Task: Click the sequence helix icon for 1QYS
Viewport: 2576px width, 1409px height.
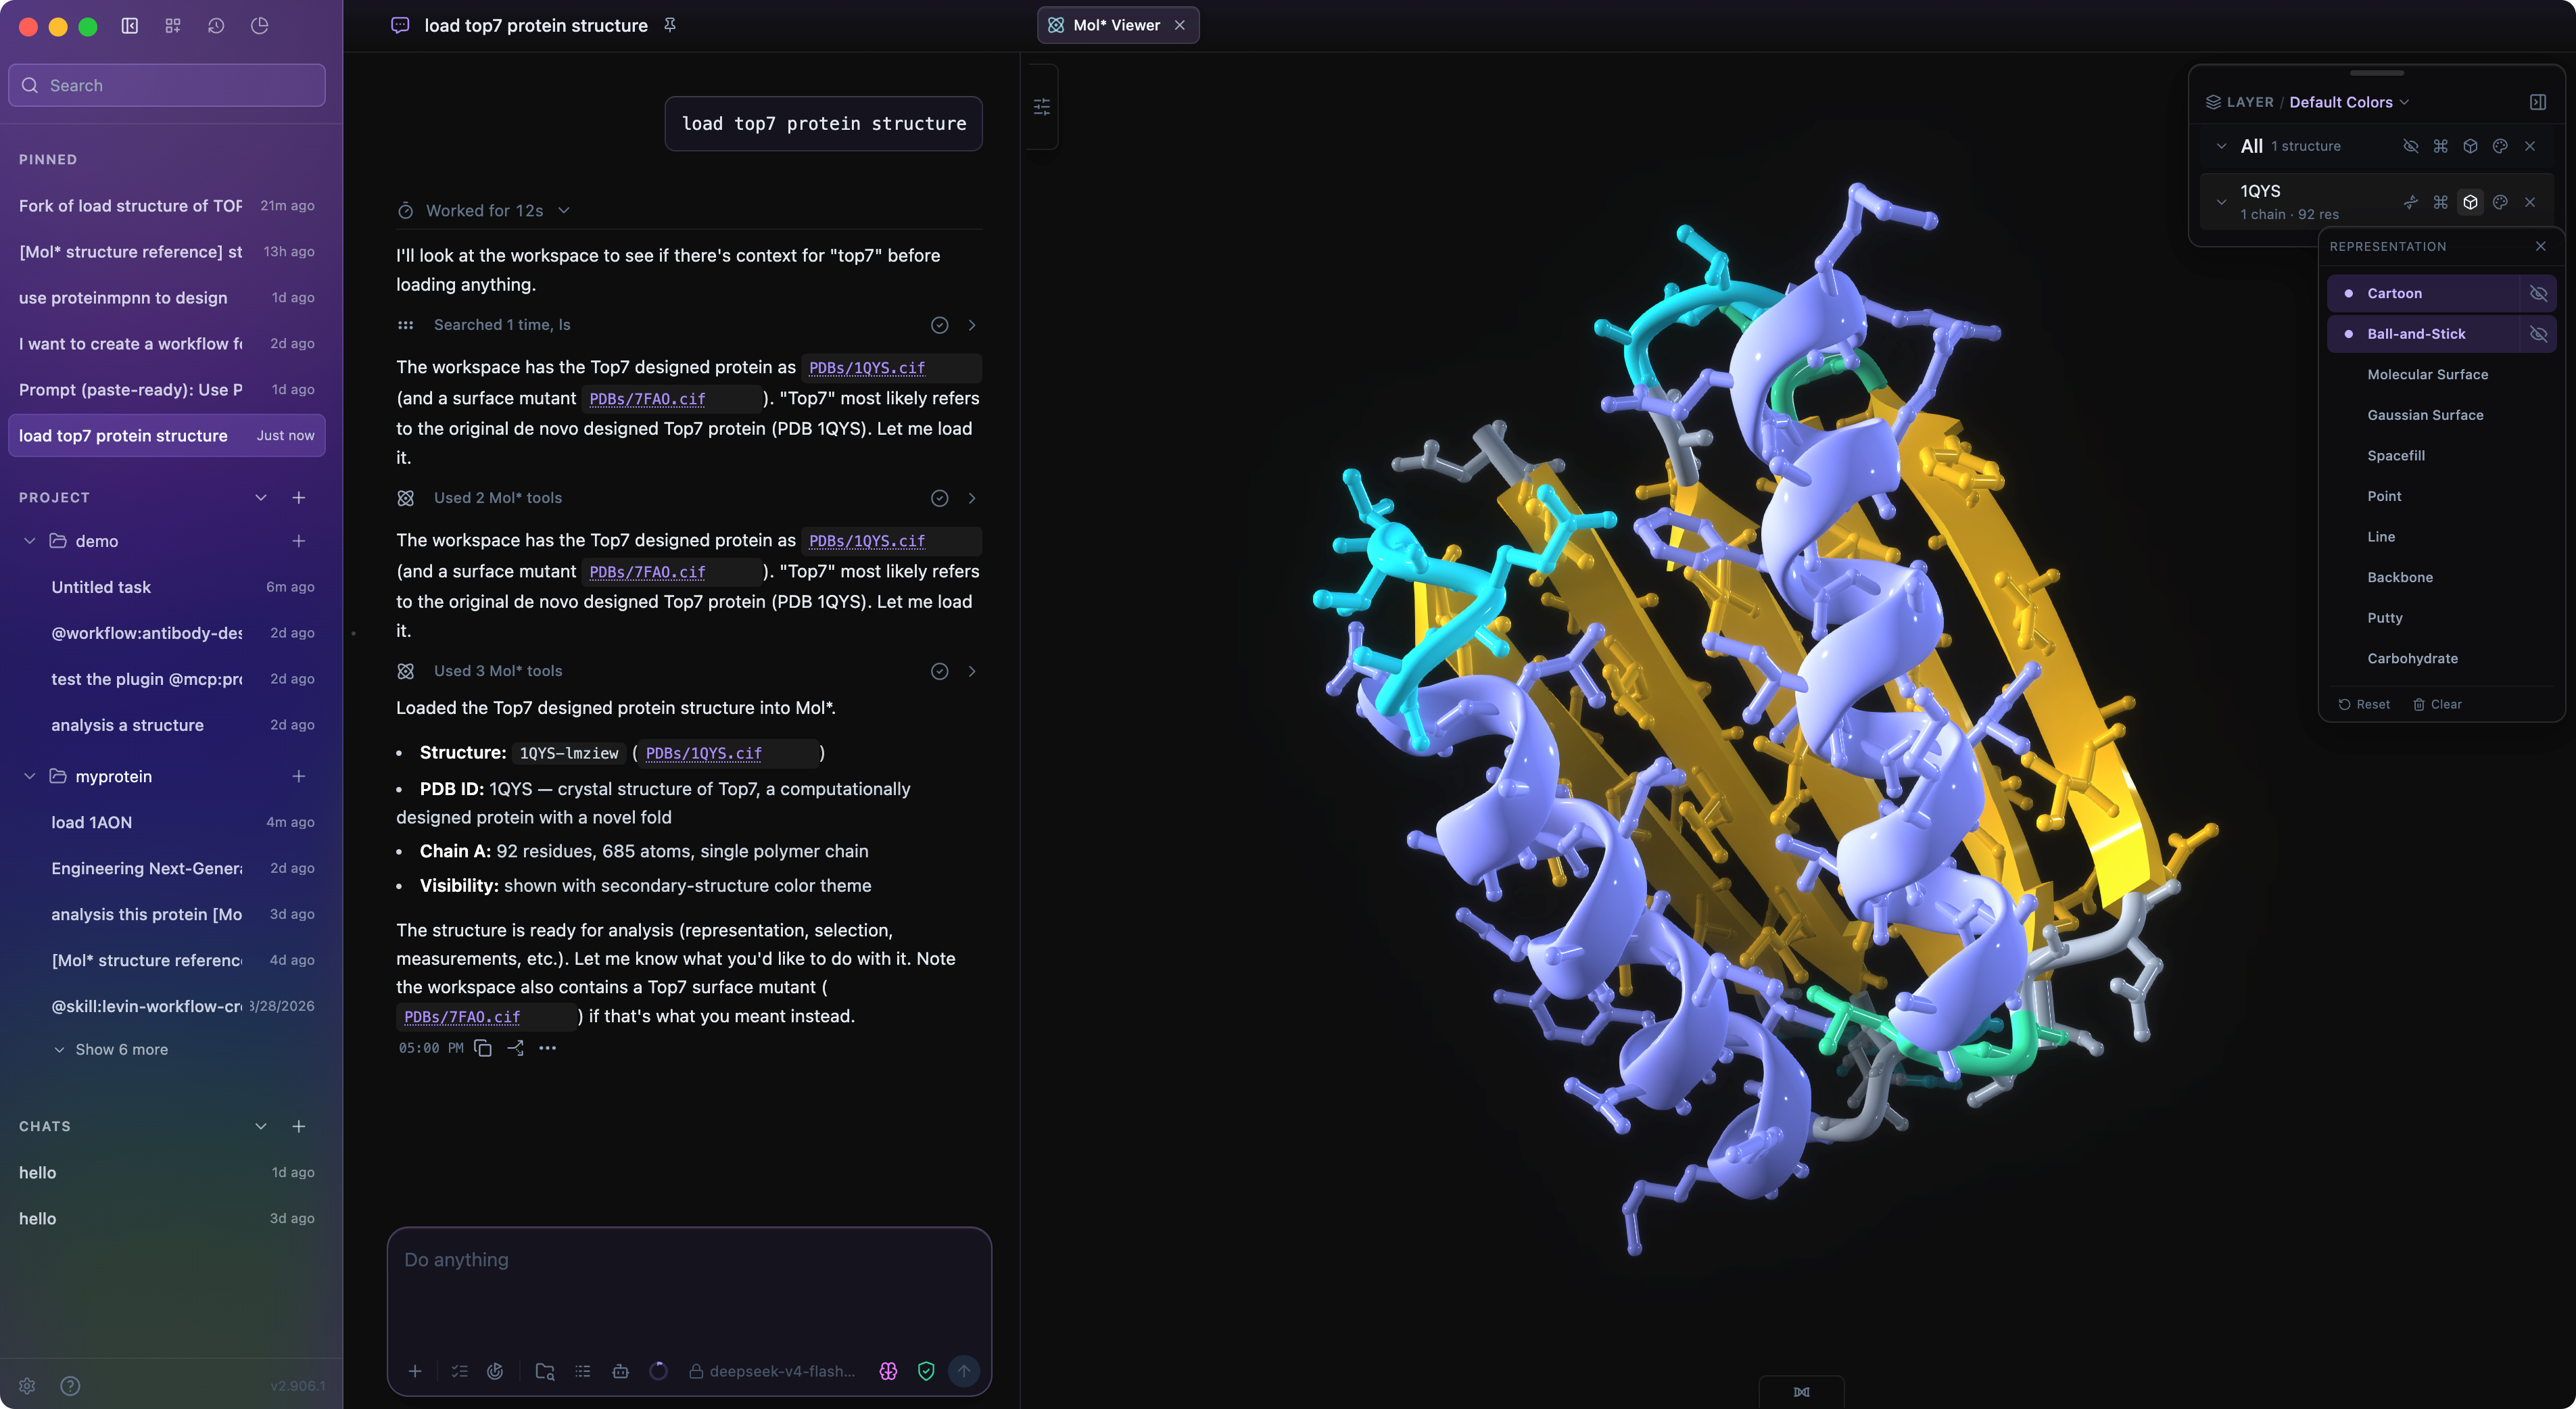Action: (2411, 202)
